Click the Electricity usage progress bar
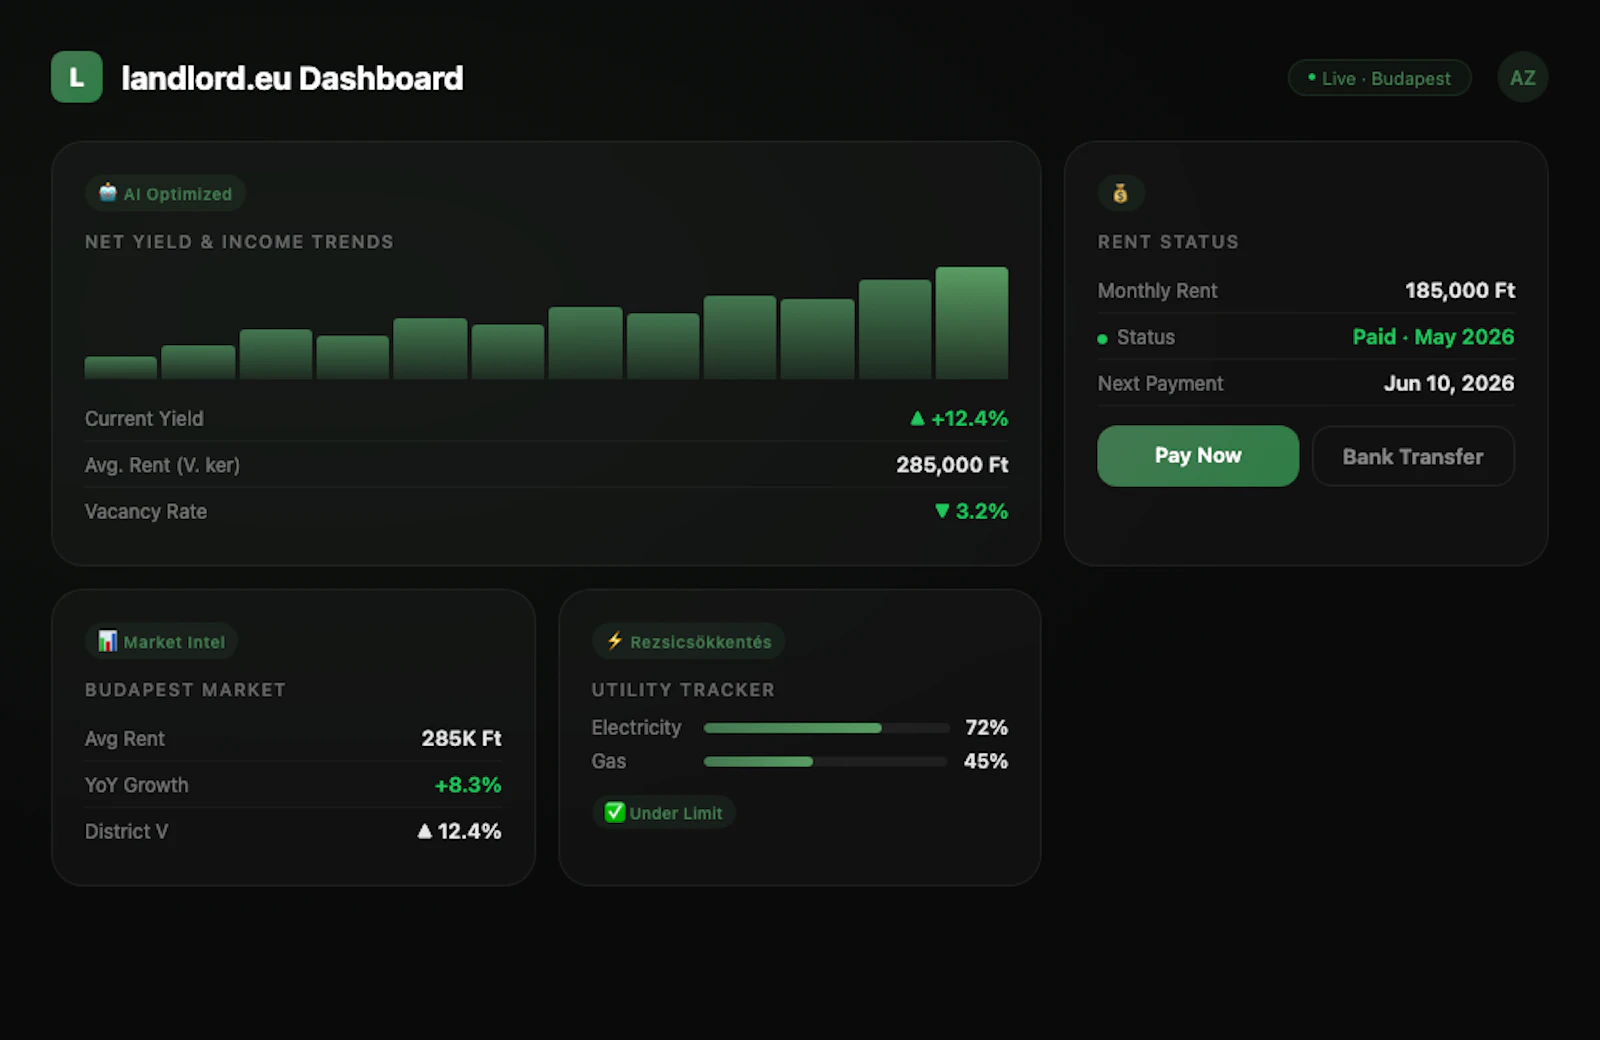1600x1040 pixels. tap(826, 728)
